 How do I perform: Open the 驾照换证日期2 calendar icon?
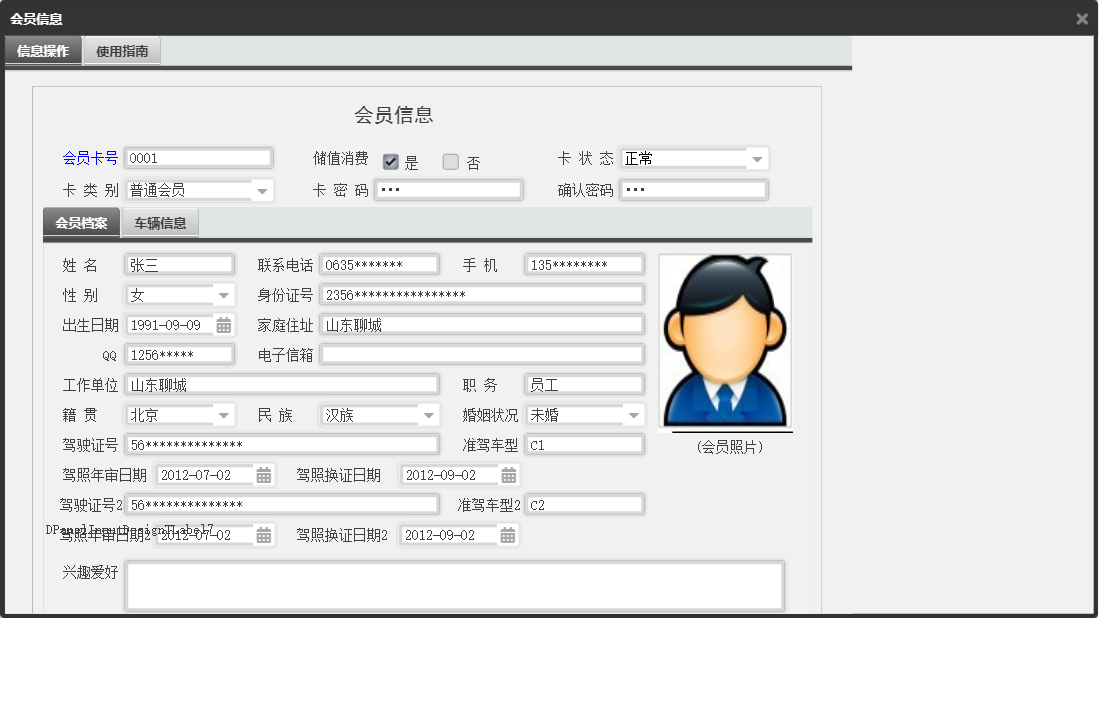point(509,535)
